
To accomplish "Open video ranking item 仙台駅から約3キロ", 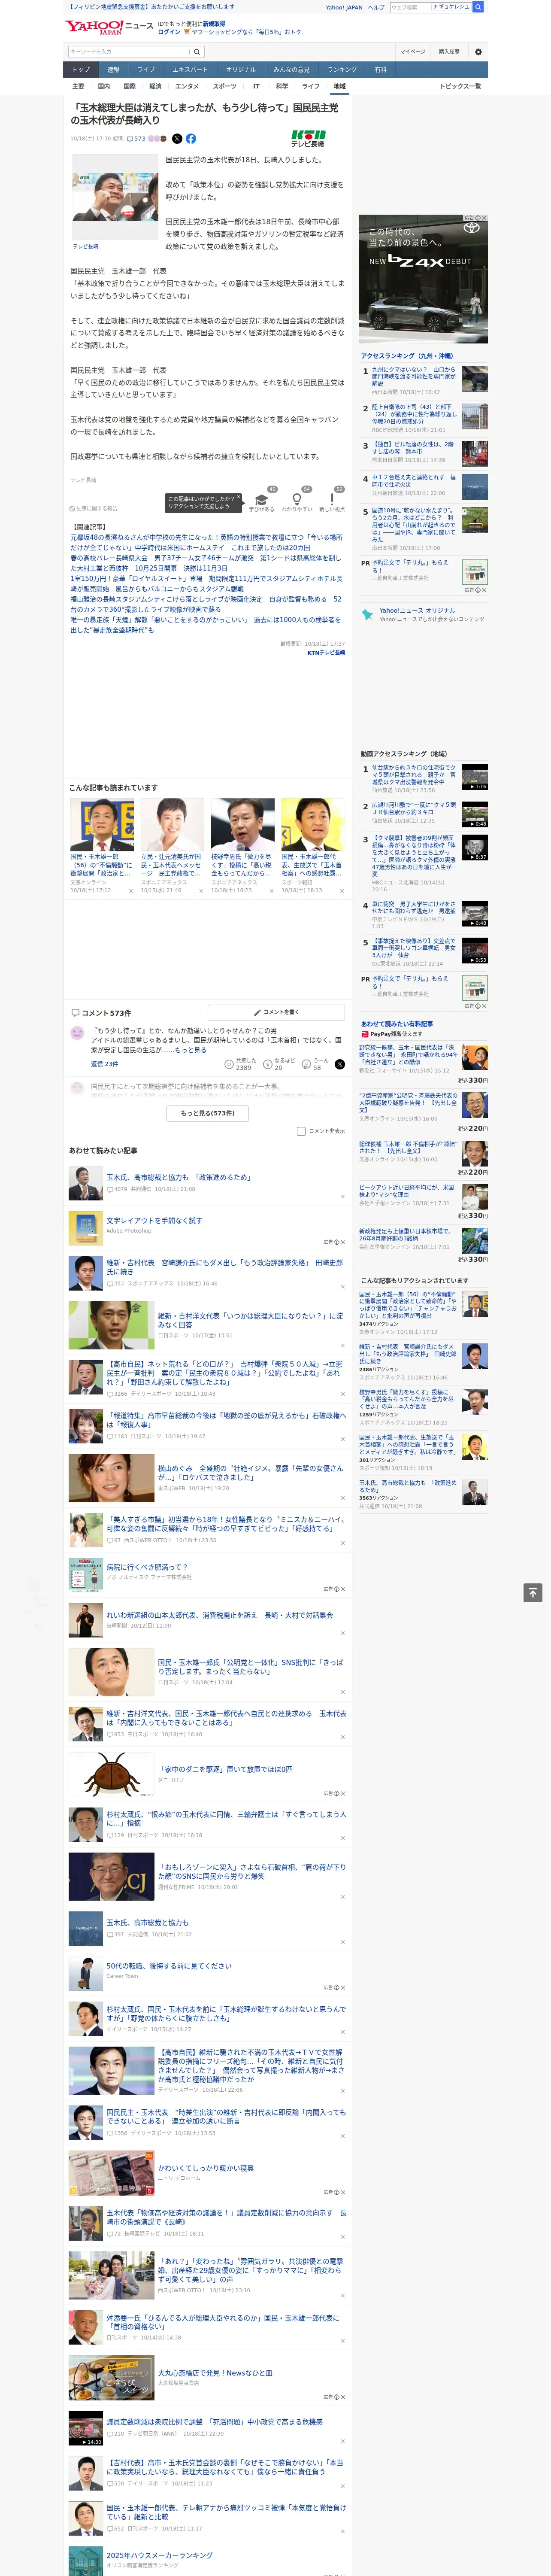I will (414, 775).
